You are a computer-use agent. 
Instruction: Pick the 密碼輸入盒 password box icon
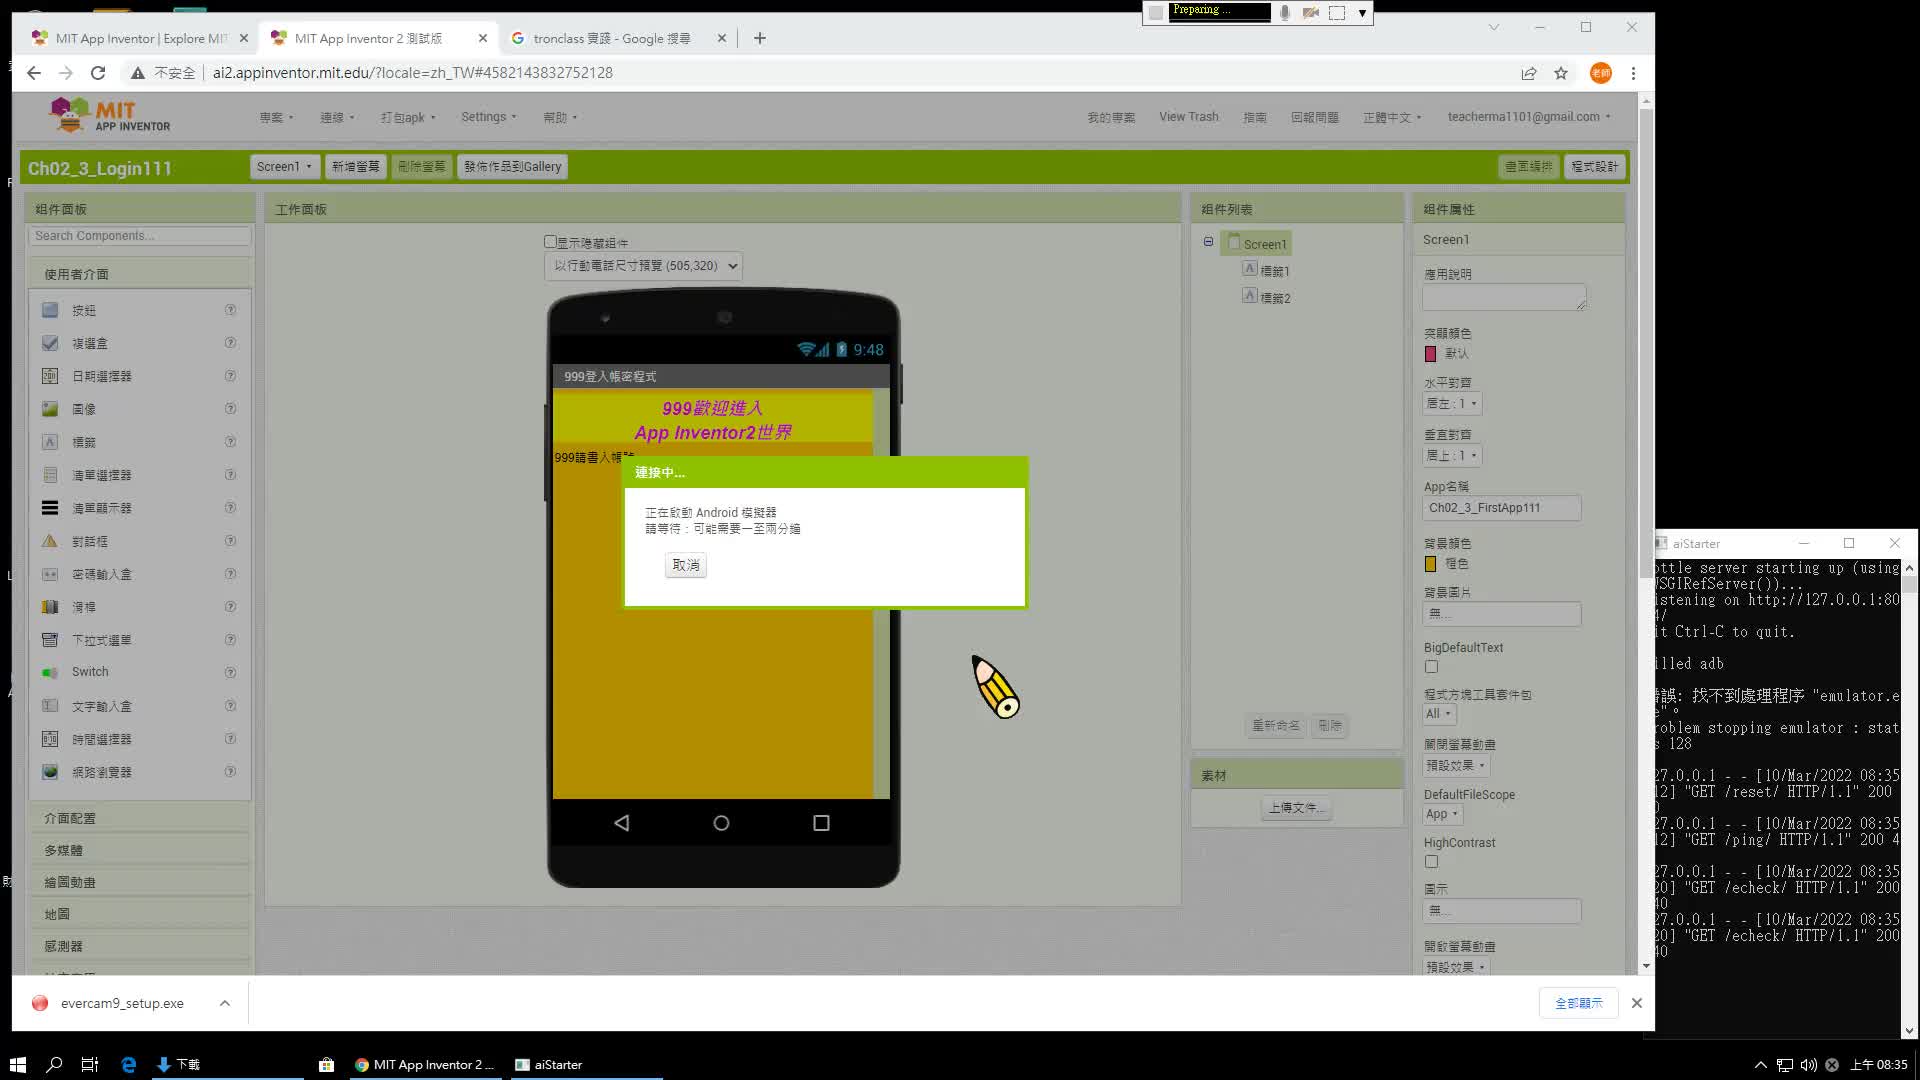(50, 574)
